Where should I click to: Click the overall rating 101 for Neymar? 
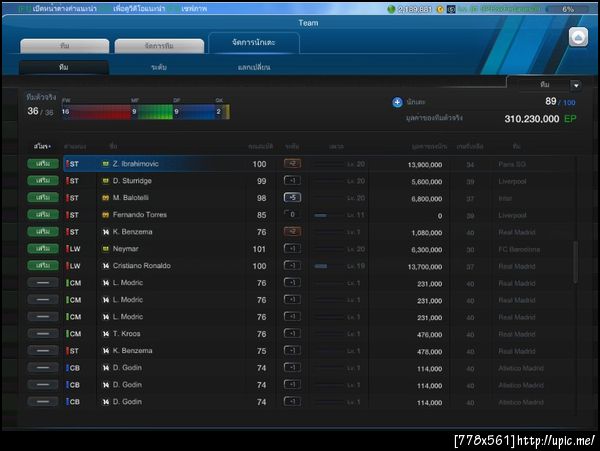click(259, 249)
